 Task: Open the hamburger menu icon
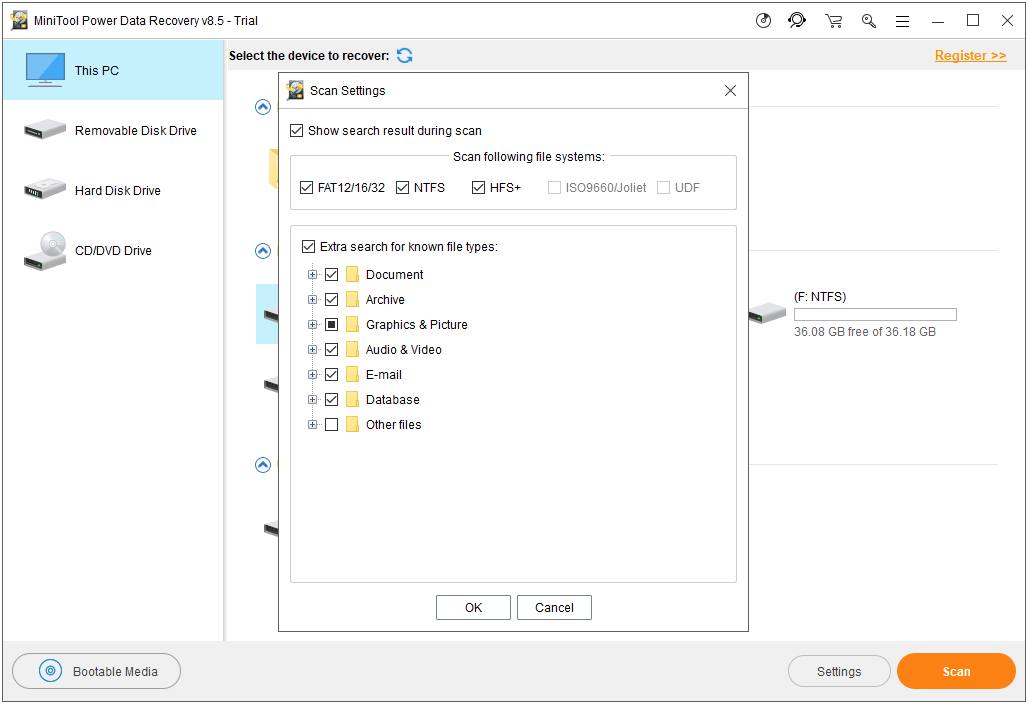pos(902,21)
